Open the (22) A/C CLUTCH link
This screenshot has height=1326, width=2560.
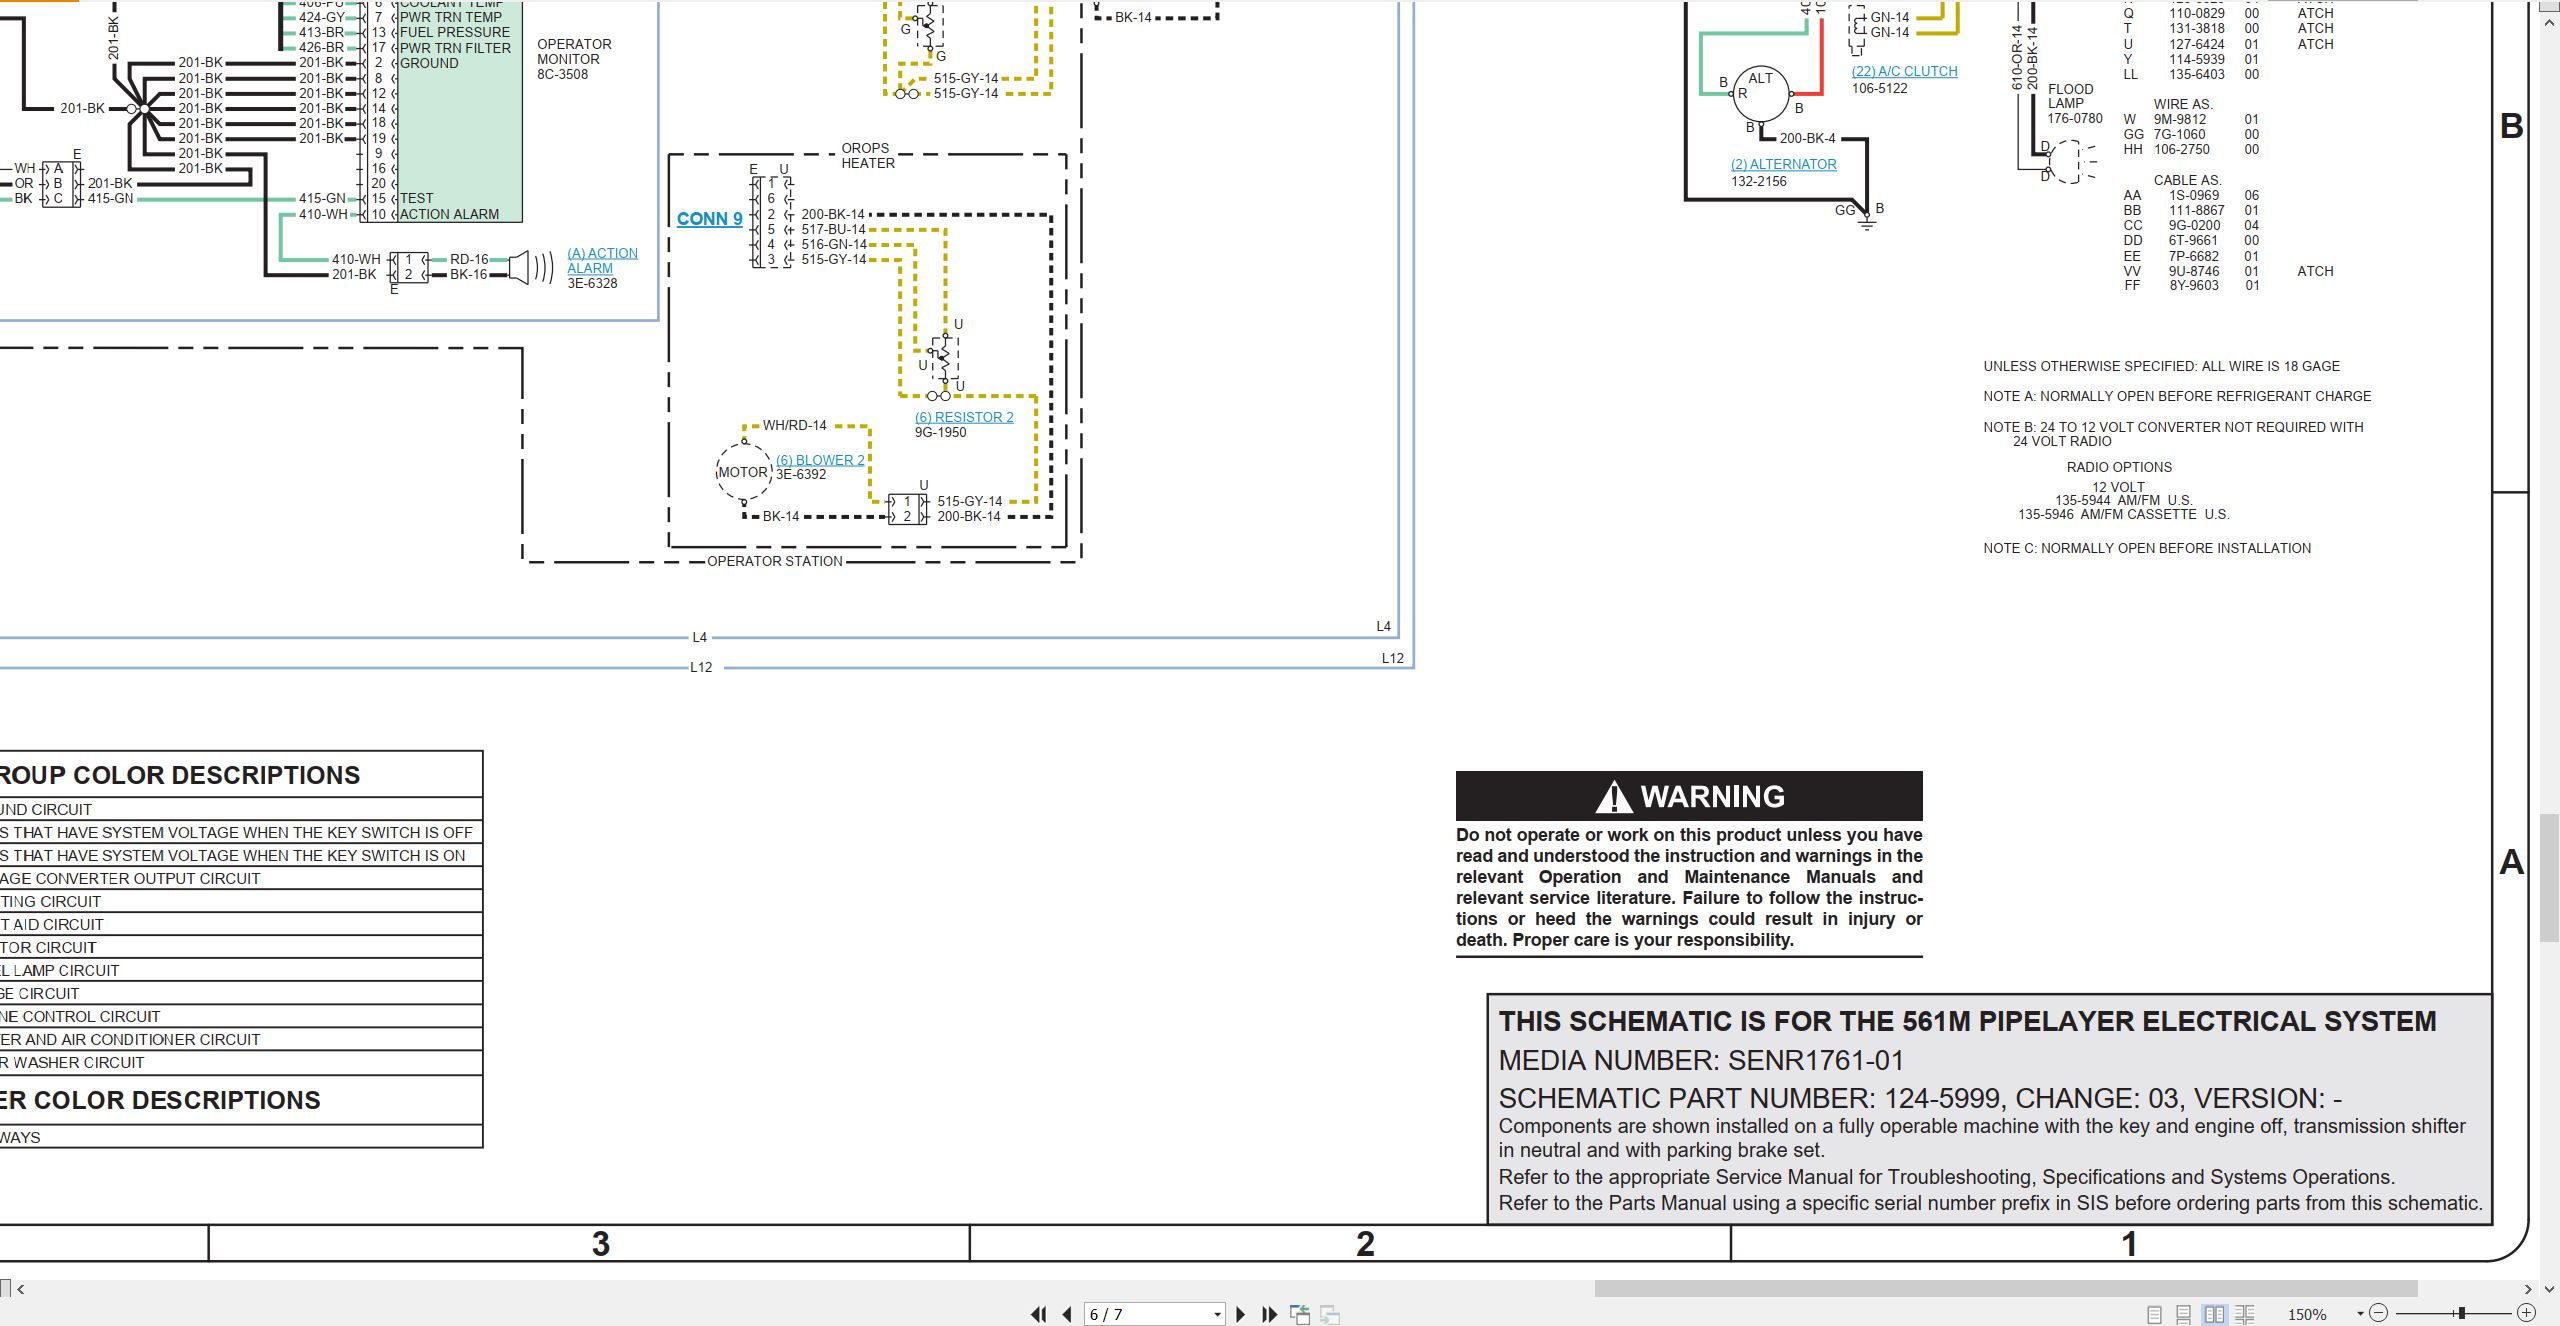1904,71
